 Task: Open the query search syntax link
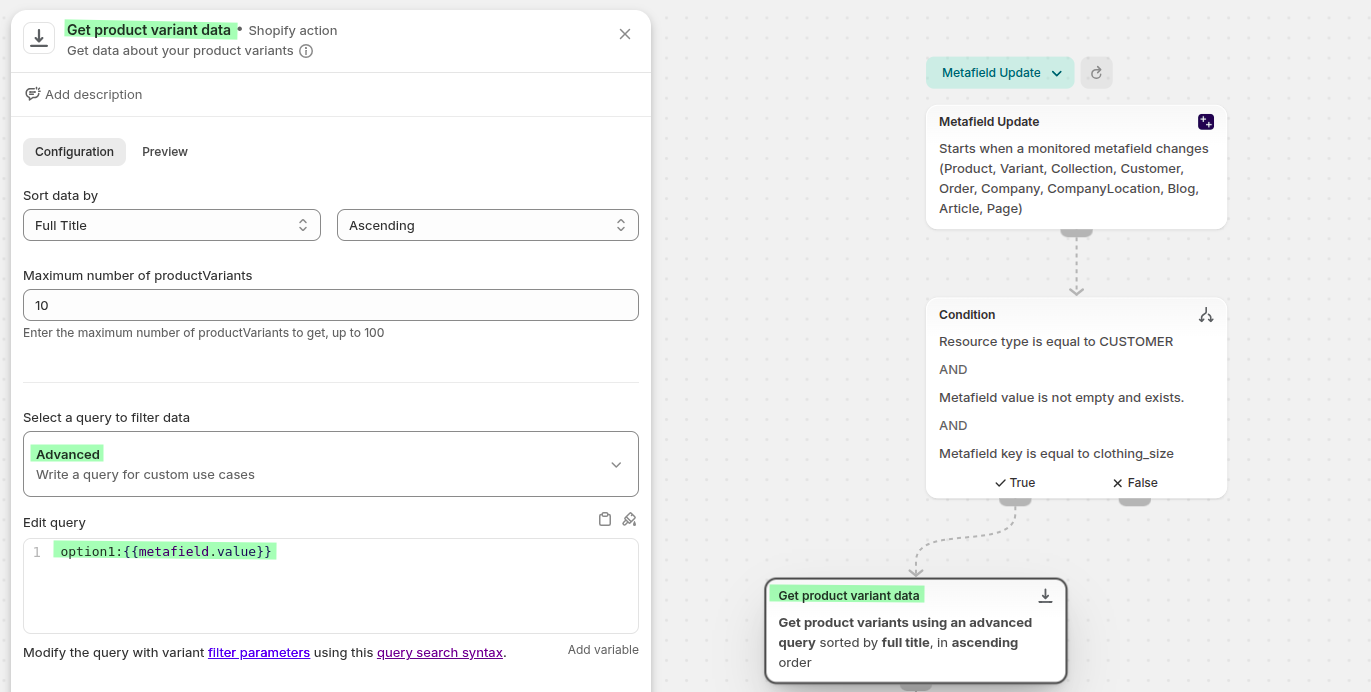[440, 653]
